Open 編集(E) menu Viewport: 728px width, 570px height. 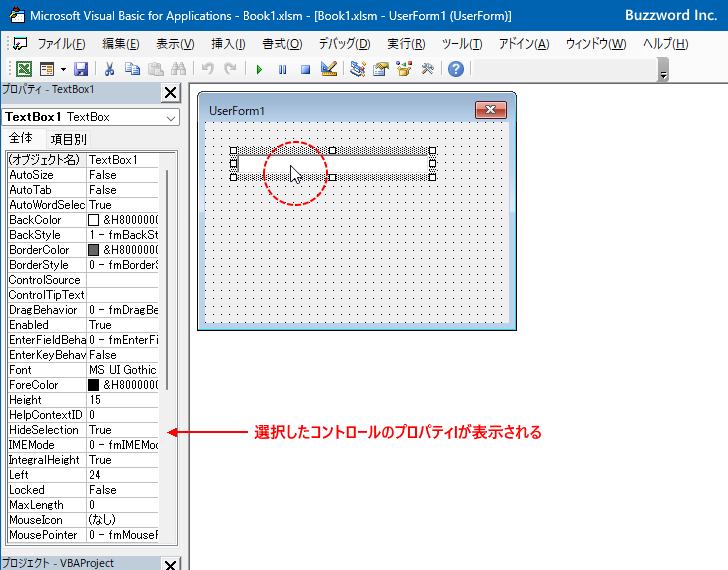coord(121,44)
